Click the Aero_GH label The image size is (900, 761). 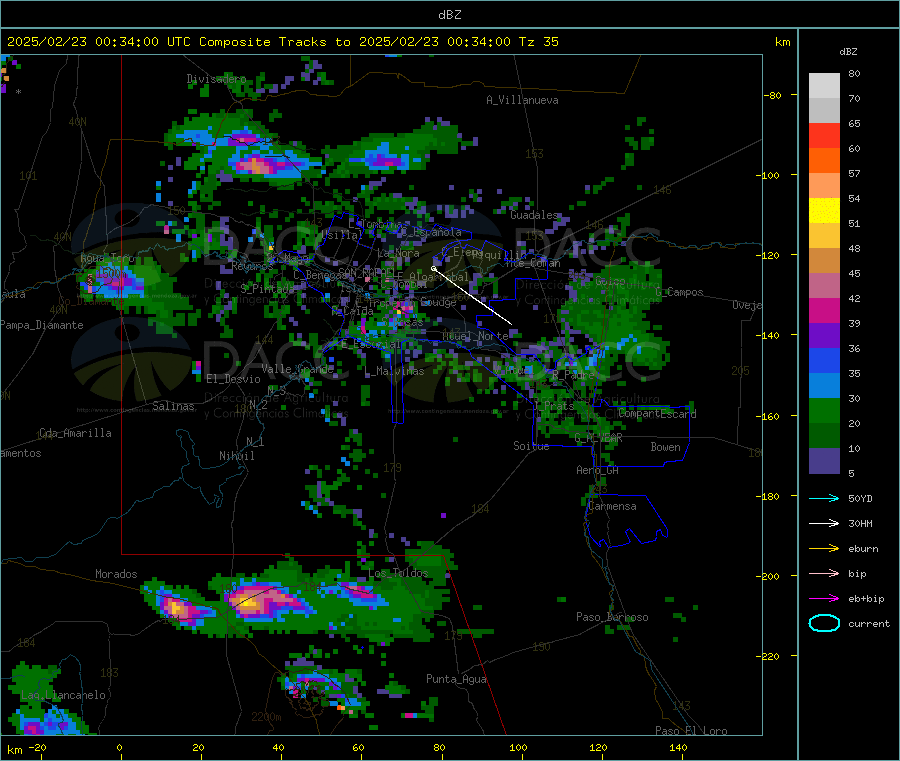coord(597,470)
